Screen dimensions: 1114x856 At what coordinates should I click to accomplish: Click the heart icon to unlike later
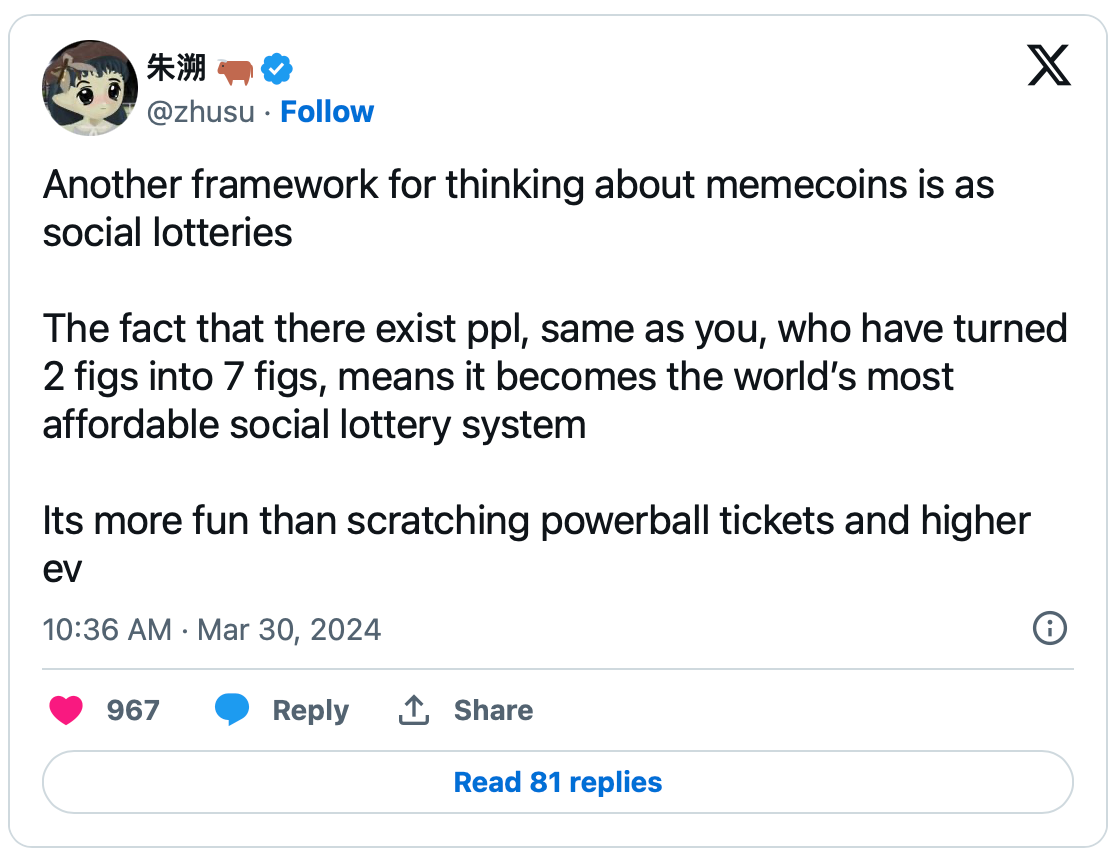pos(66,710)
